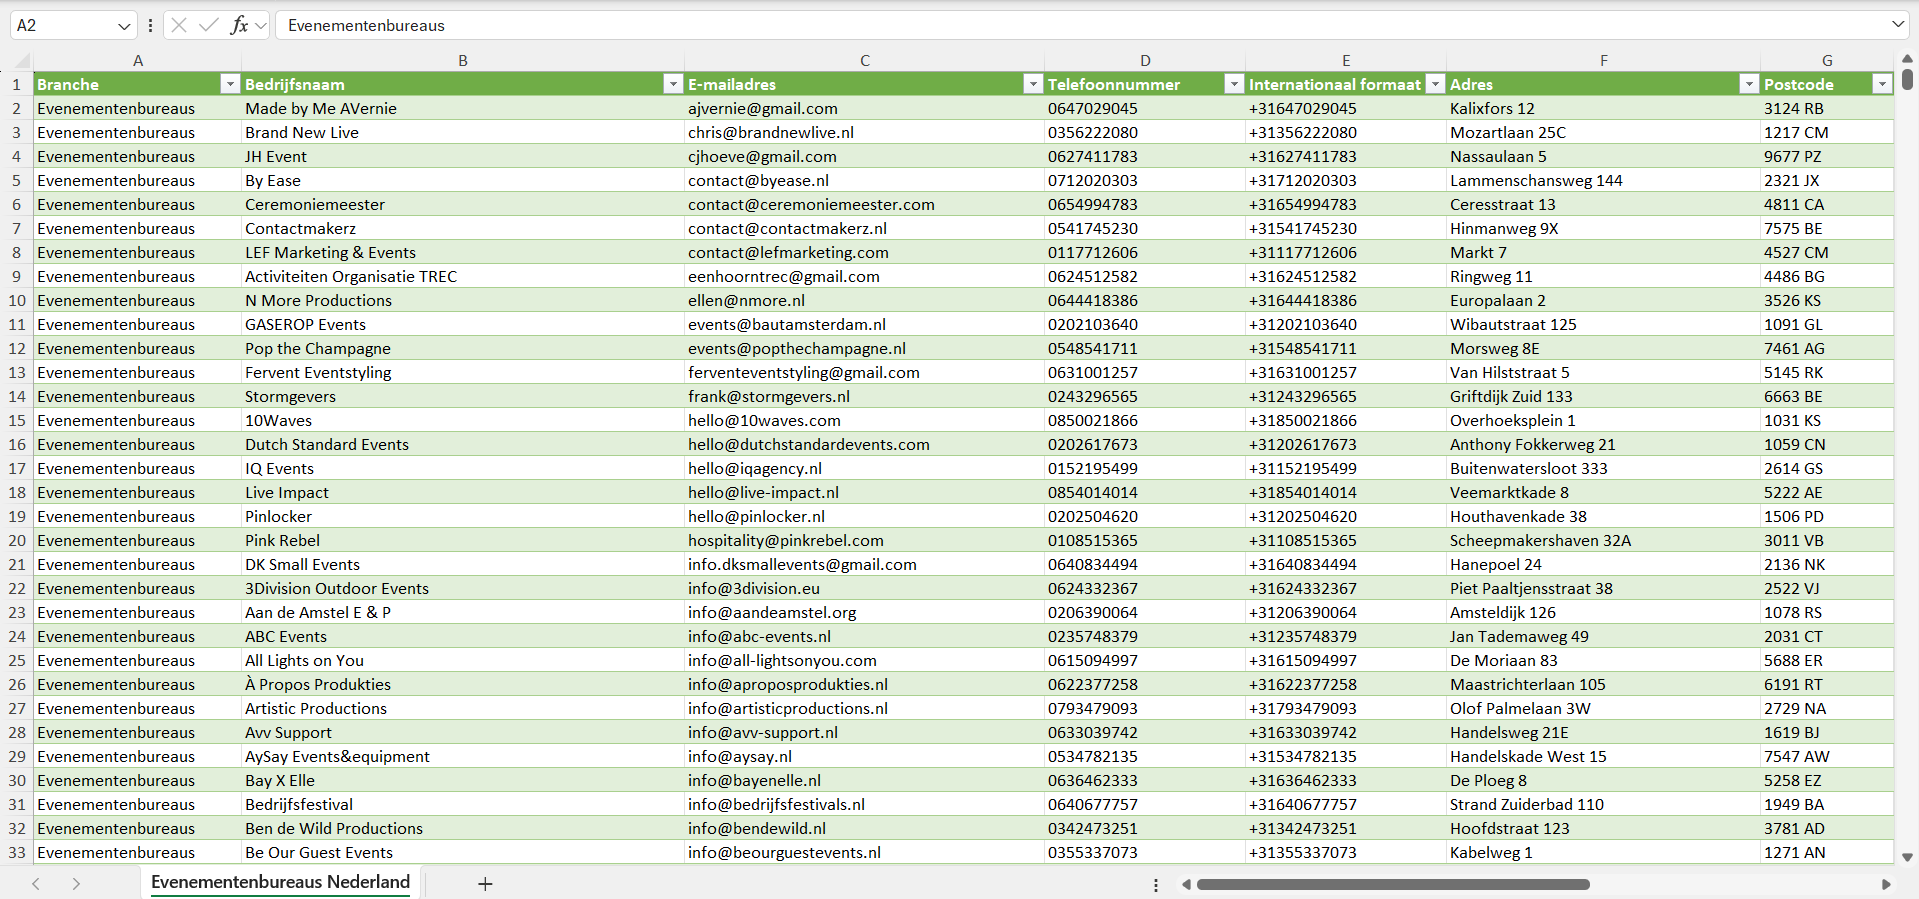Click the Insert Function fx icon

pos(239,25)
